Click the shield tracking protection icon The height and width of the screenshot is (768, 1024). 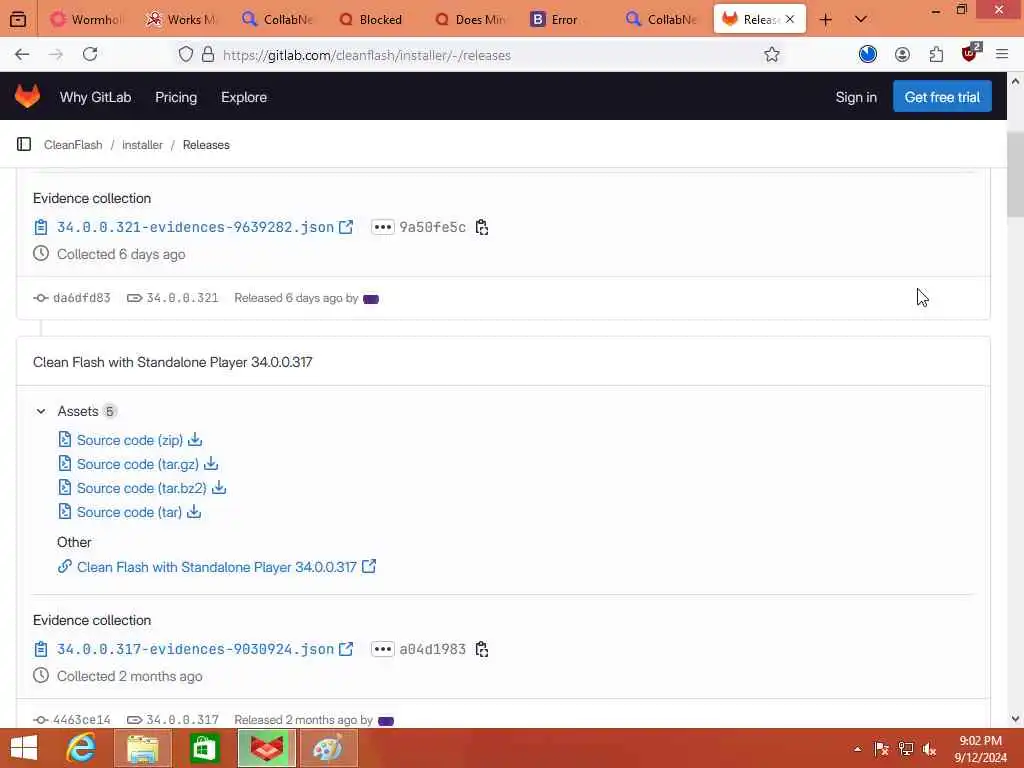click(185, 55)
